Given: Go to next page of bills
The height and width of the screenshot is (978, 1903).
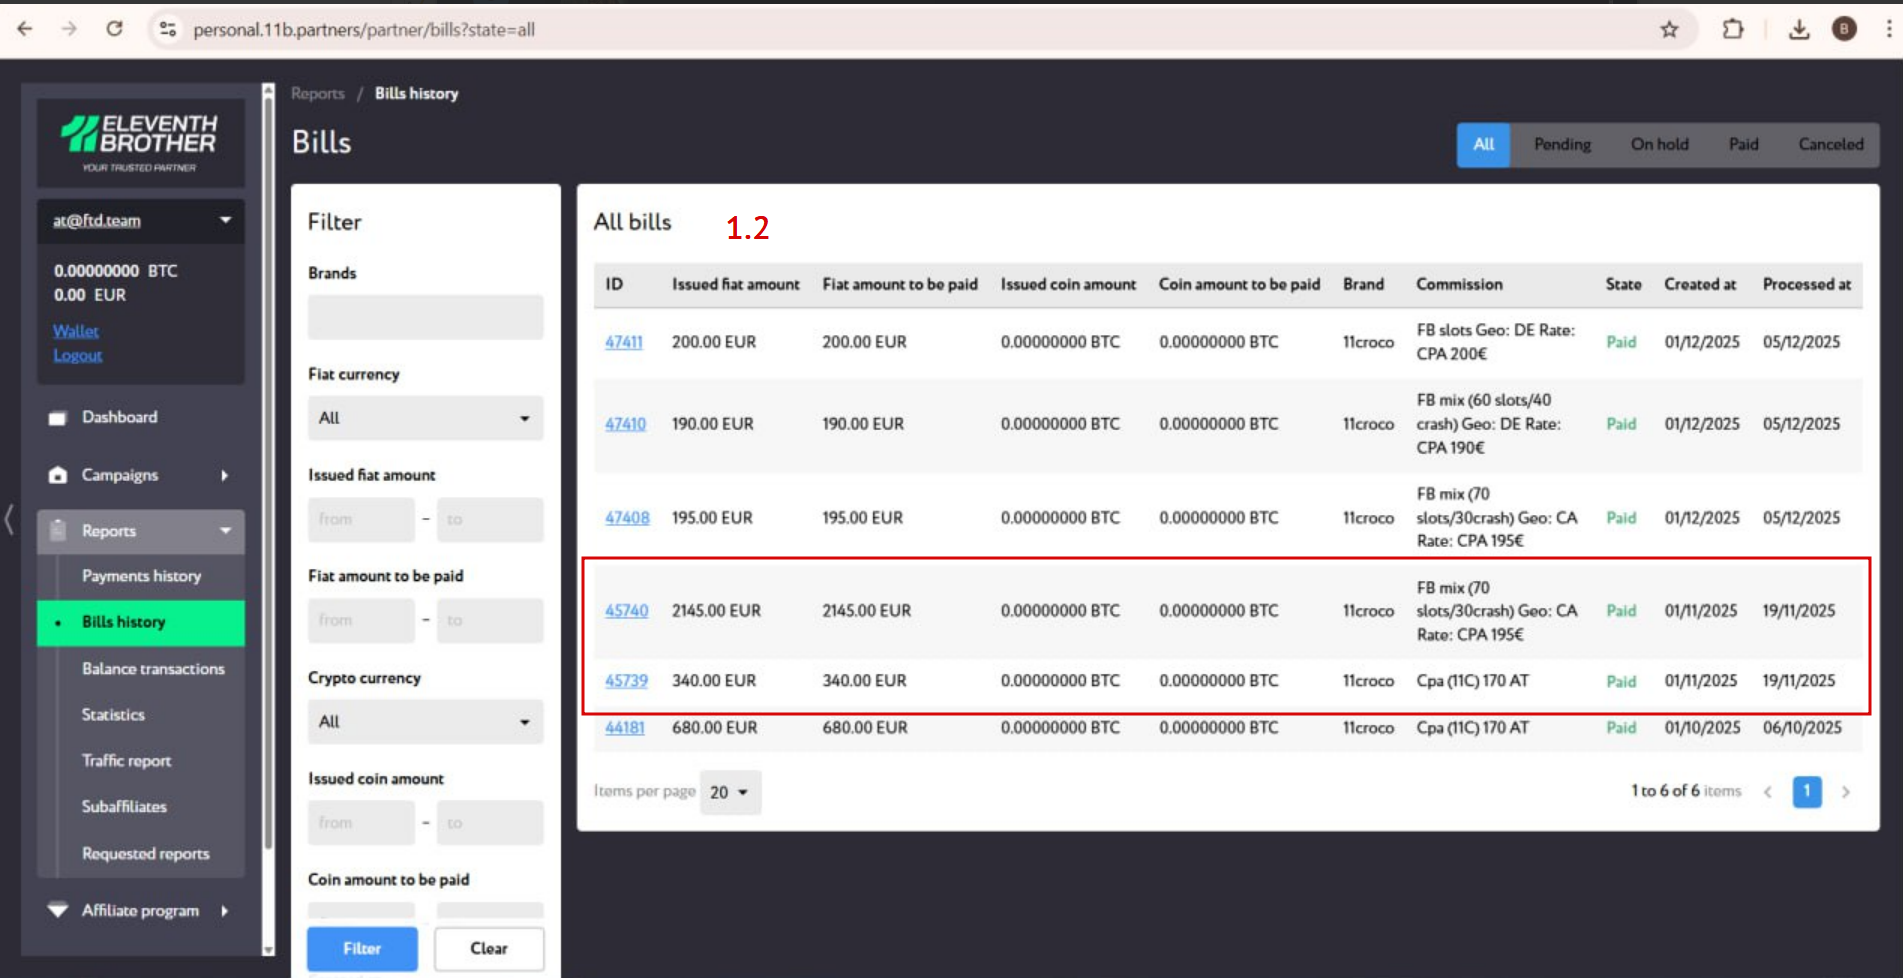Looking at the screenshot, I should pos(1846,792).
